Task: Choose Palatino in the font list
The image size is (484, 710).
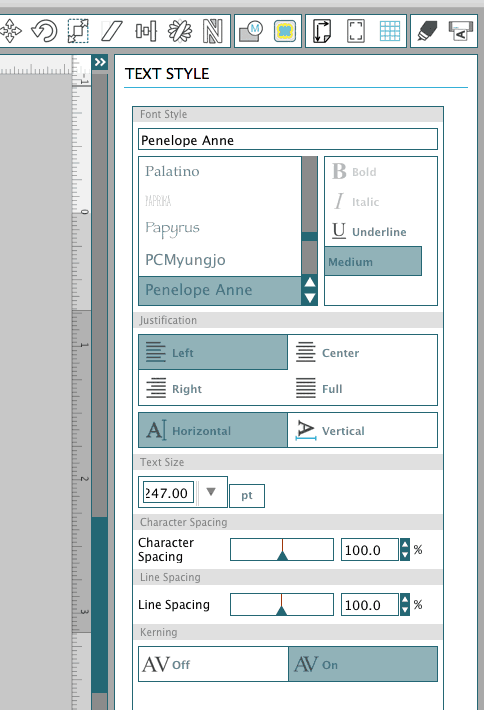Action: 173,171
